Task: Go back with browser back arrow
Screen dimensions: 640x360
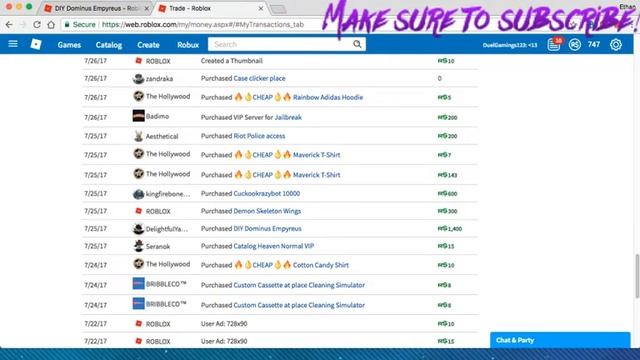Action: [9, 24]
